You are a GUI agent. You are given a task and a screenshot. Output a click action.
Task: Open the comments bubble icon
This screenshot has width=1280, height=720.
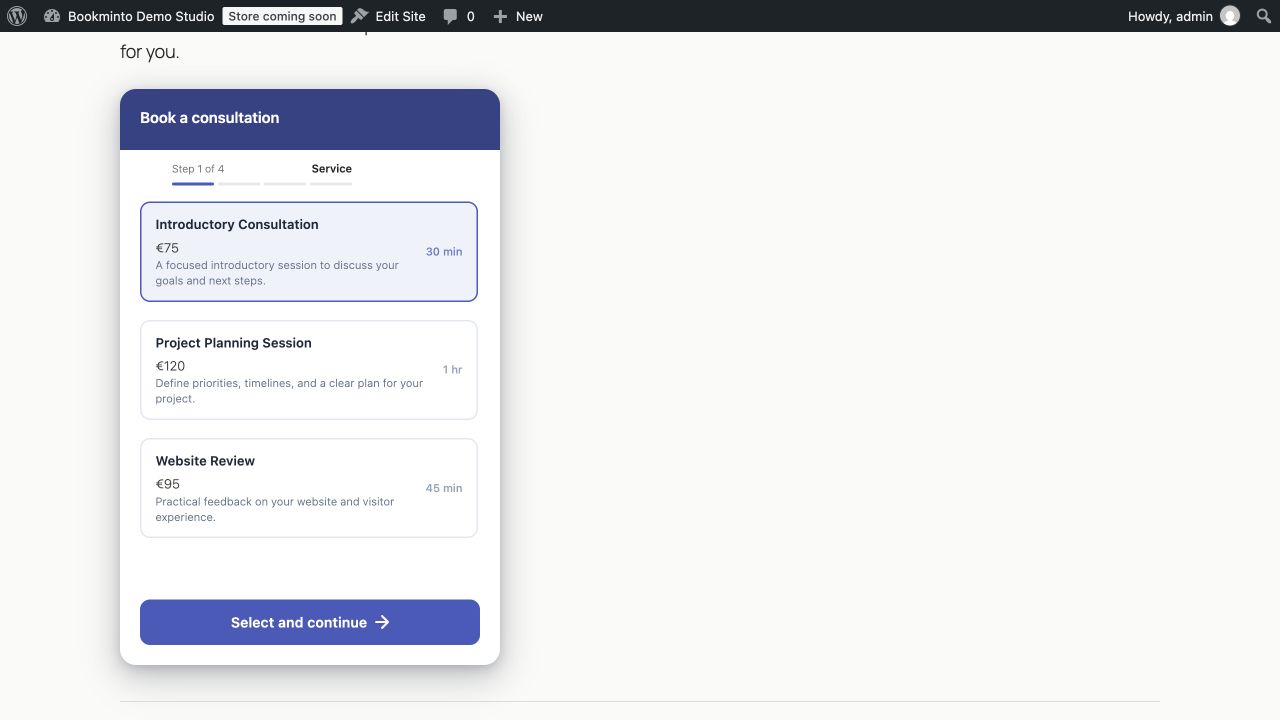click(x=451, y=16)
